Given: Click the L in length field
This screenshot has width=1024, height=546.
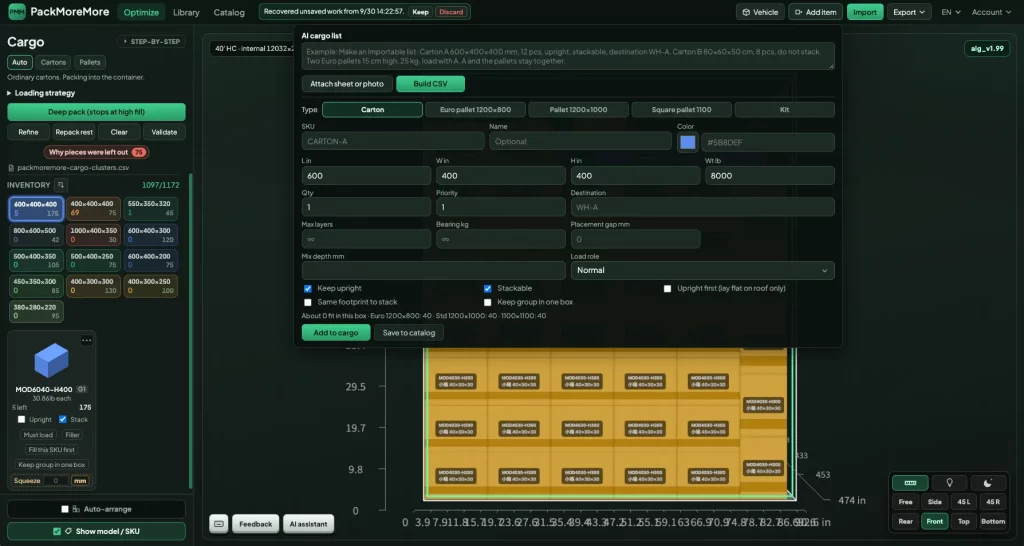Looking at the screenshot, I should (366, 176).
